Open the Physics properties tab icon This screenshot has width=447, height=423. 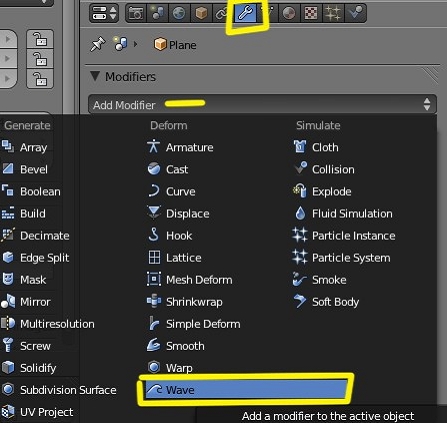click(x=355, y=13)
